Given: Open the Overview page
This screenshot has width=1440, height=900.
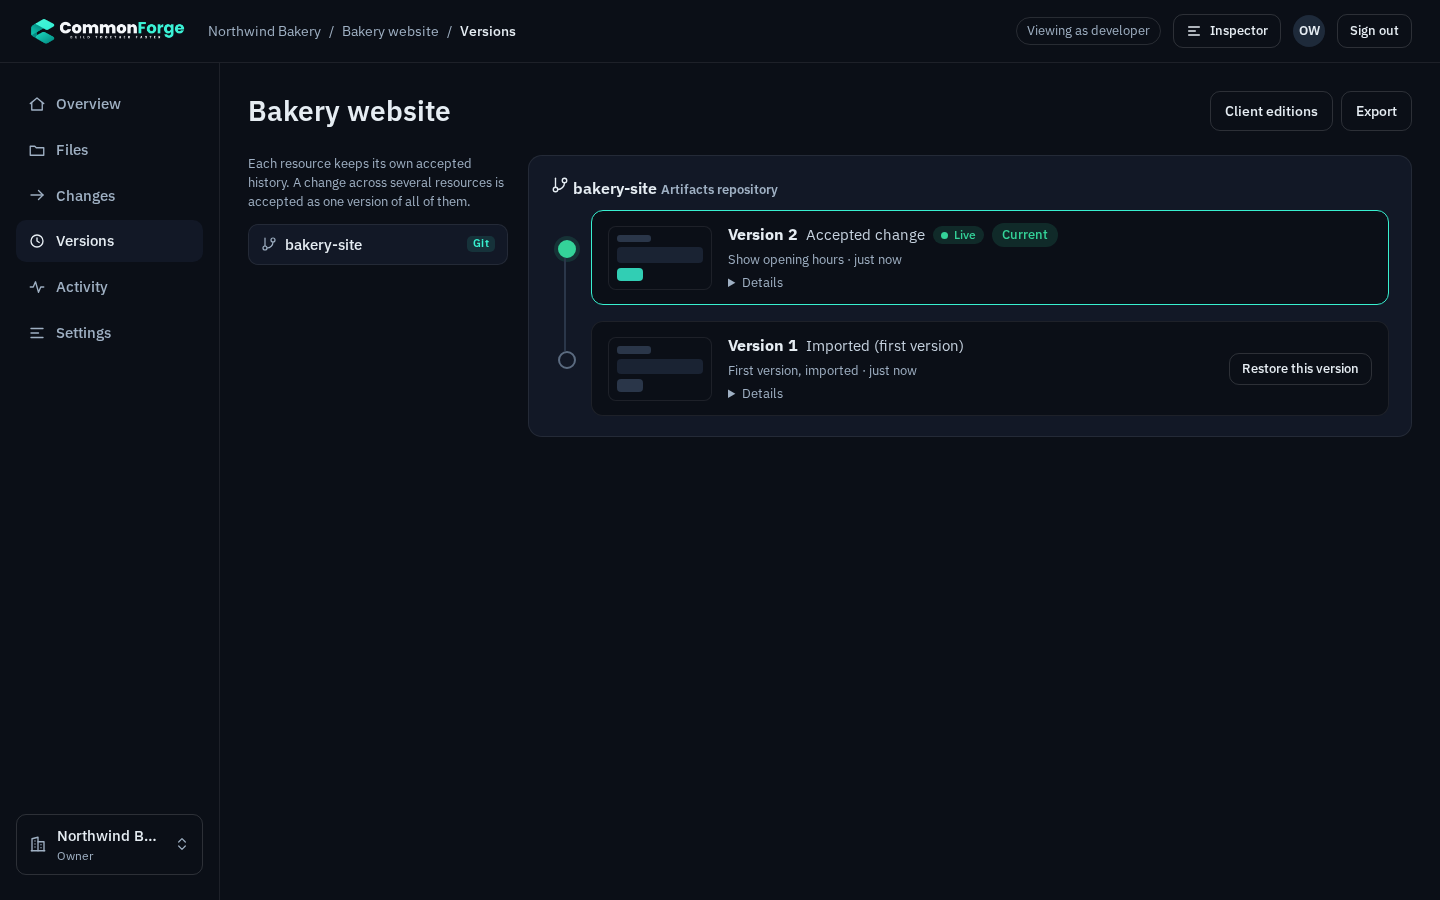Looking at the screenshot, I should pyautogui.click(x=109, y=104).
